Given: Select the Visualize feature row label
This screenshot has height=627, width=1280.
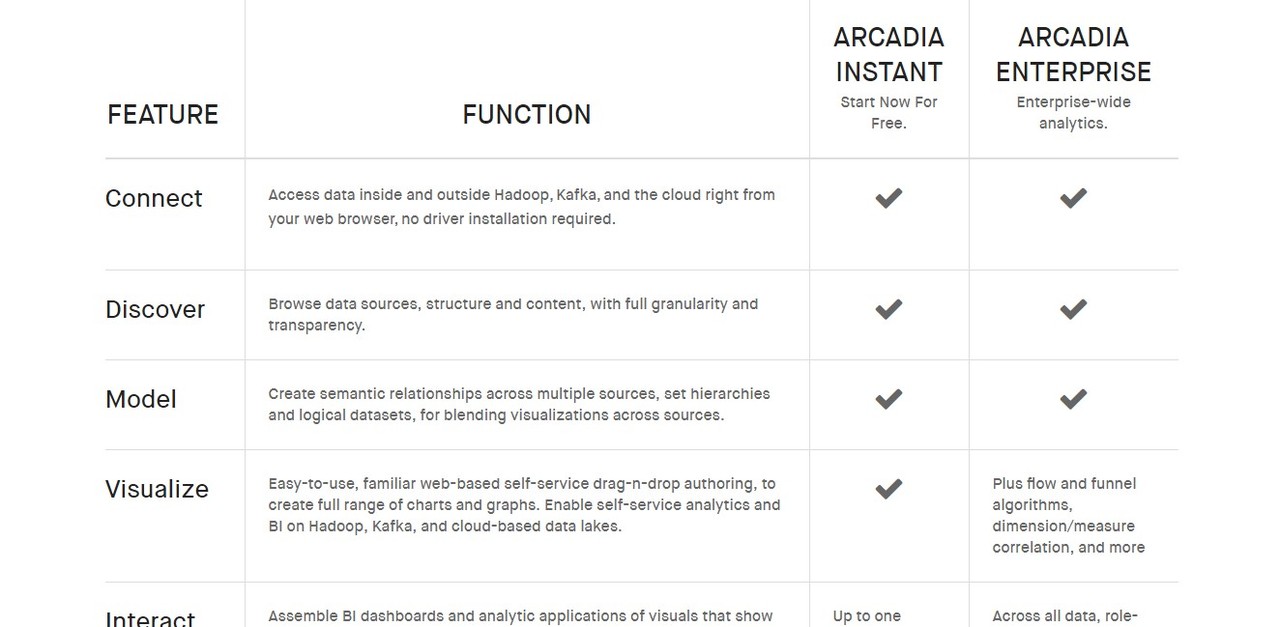Looking at the screenshot, I should click(157, 490).
